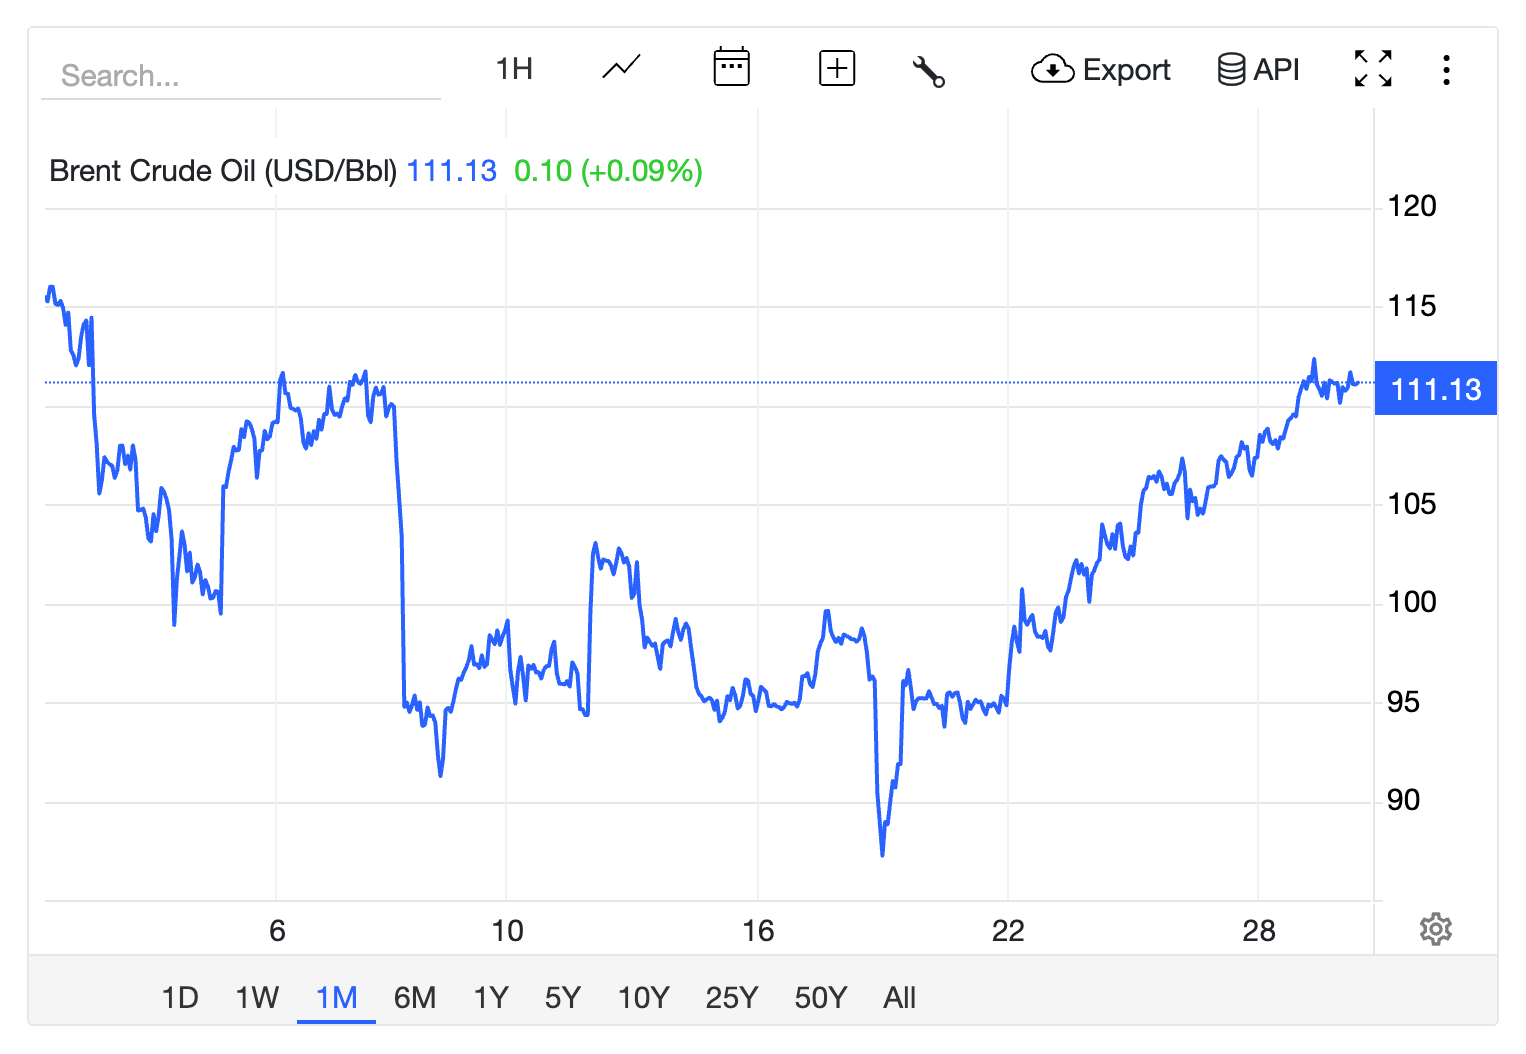Switch to the 5Y time range
Screen dimensions: 1526x1054
[x=563, y=998]
